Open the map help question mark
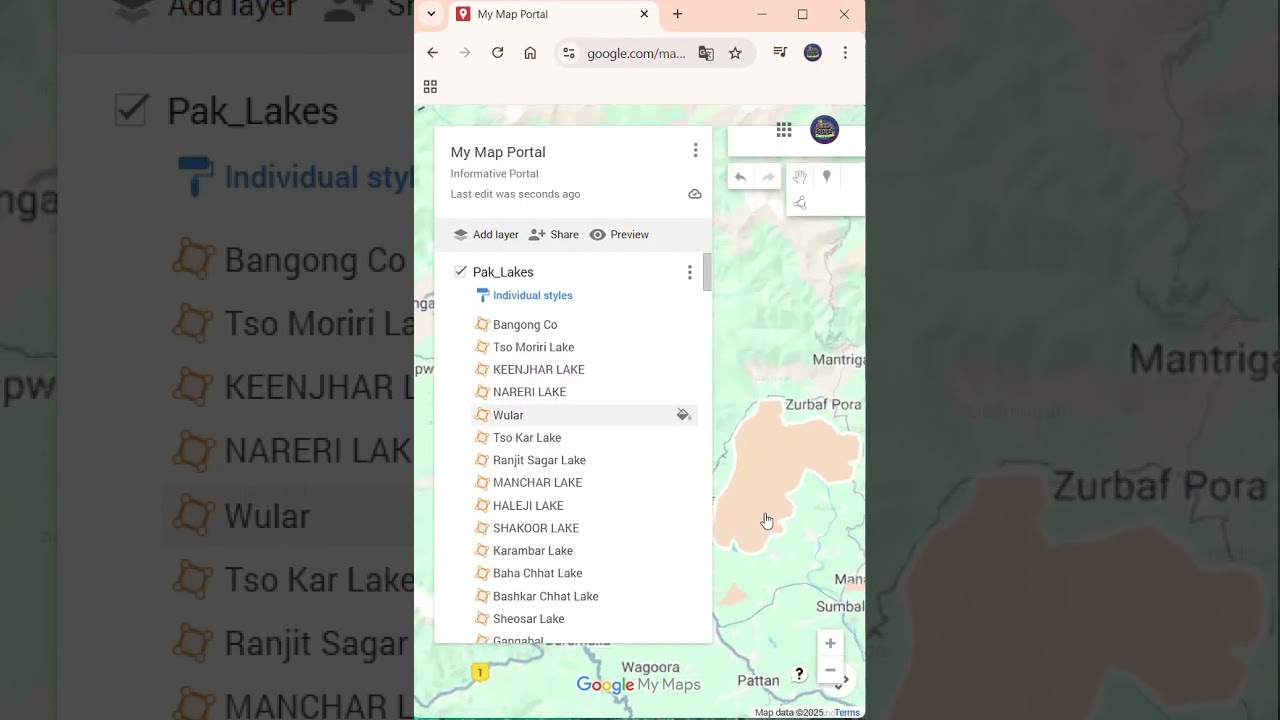Image resolution: width=1280 pixels, height=720 pixels. click(x=799, y=675)
